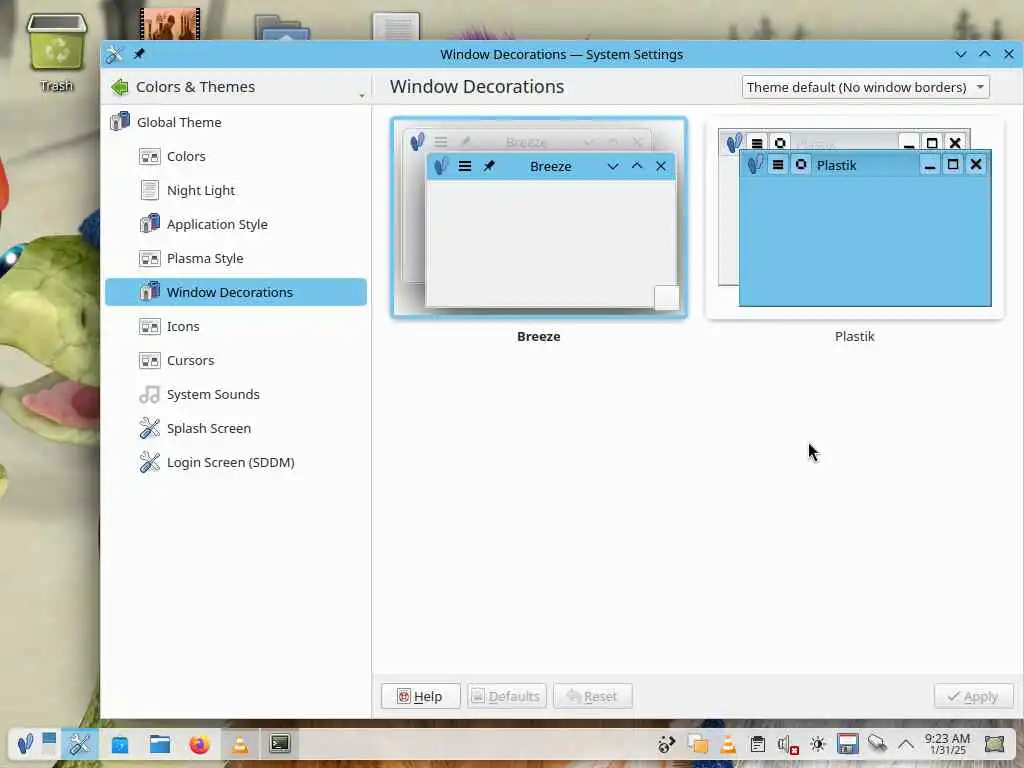Click the Breeze label under the preview
This screenshot has width=1024, height=768.
coord(539,336)
